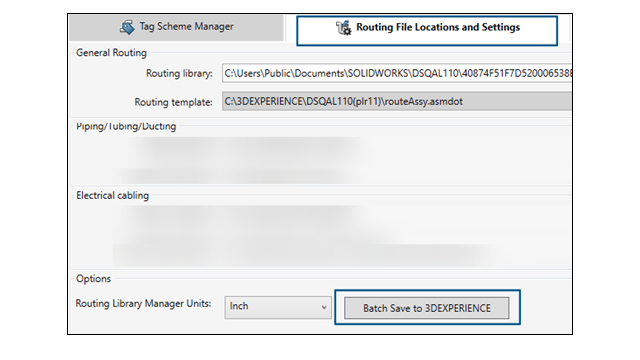Click Batch Save to 3DEXPERIENCE button

tap(427, 308)
